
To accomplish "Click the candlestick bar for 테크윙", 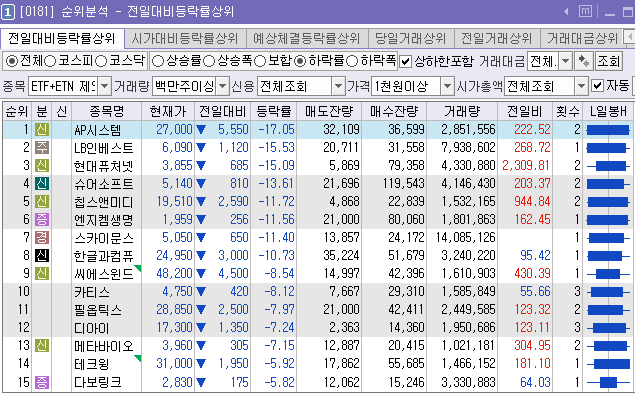I will click(607, 364).
